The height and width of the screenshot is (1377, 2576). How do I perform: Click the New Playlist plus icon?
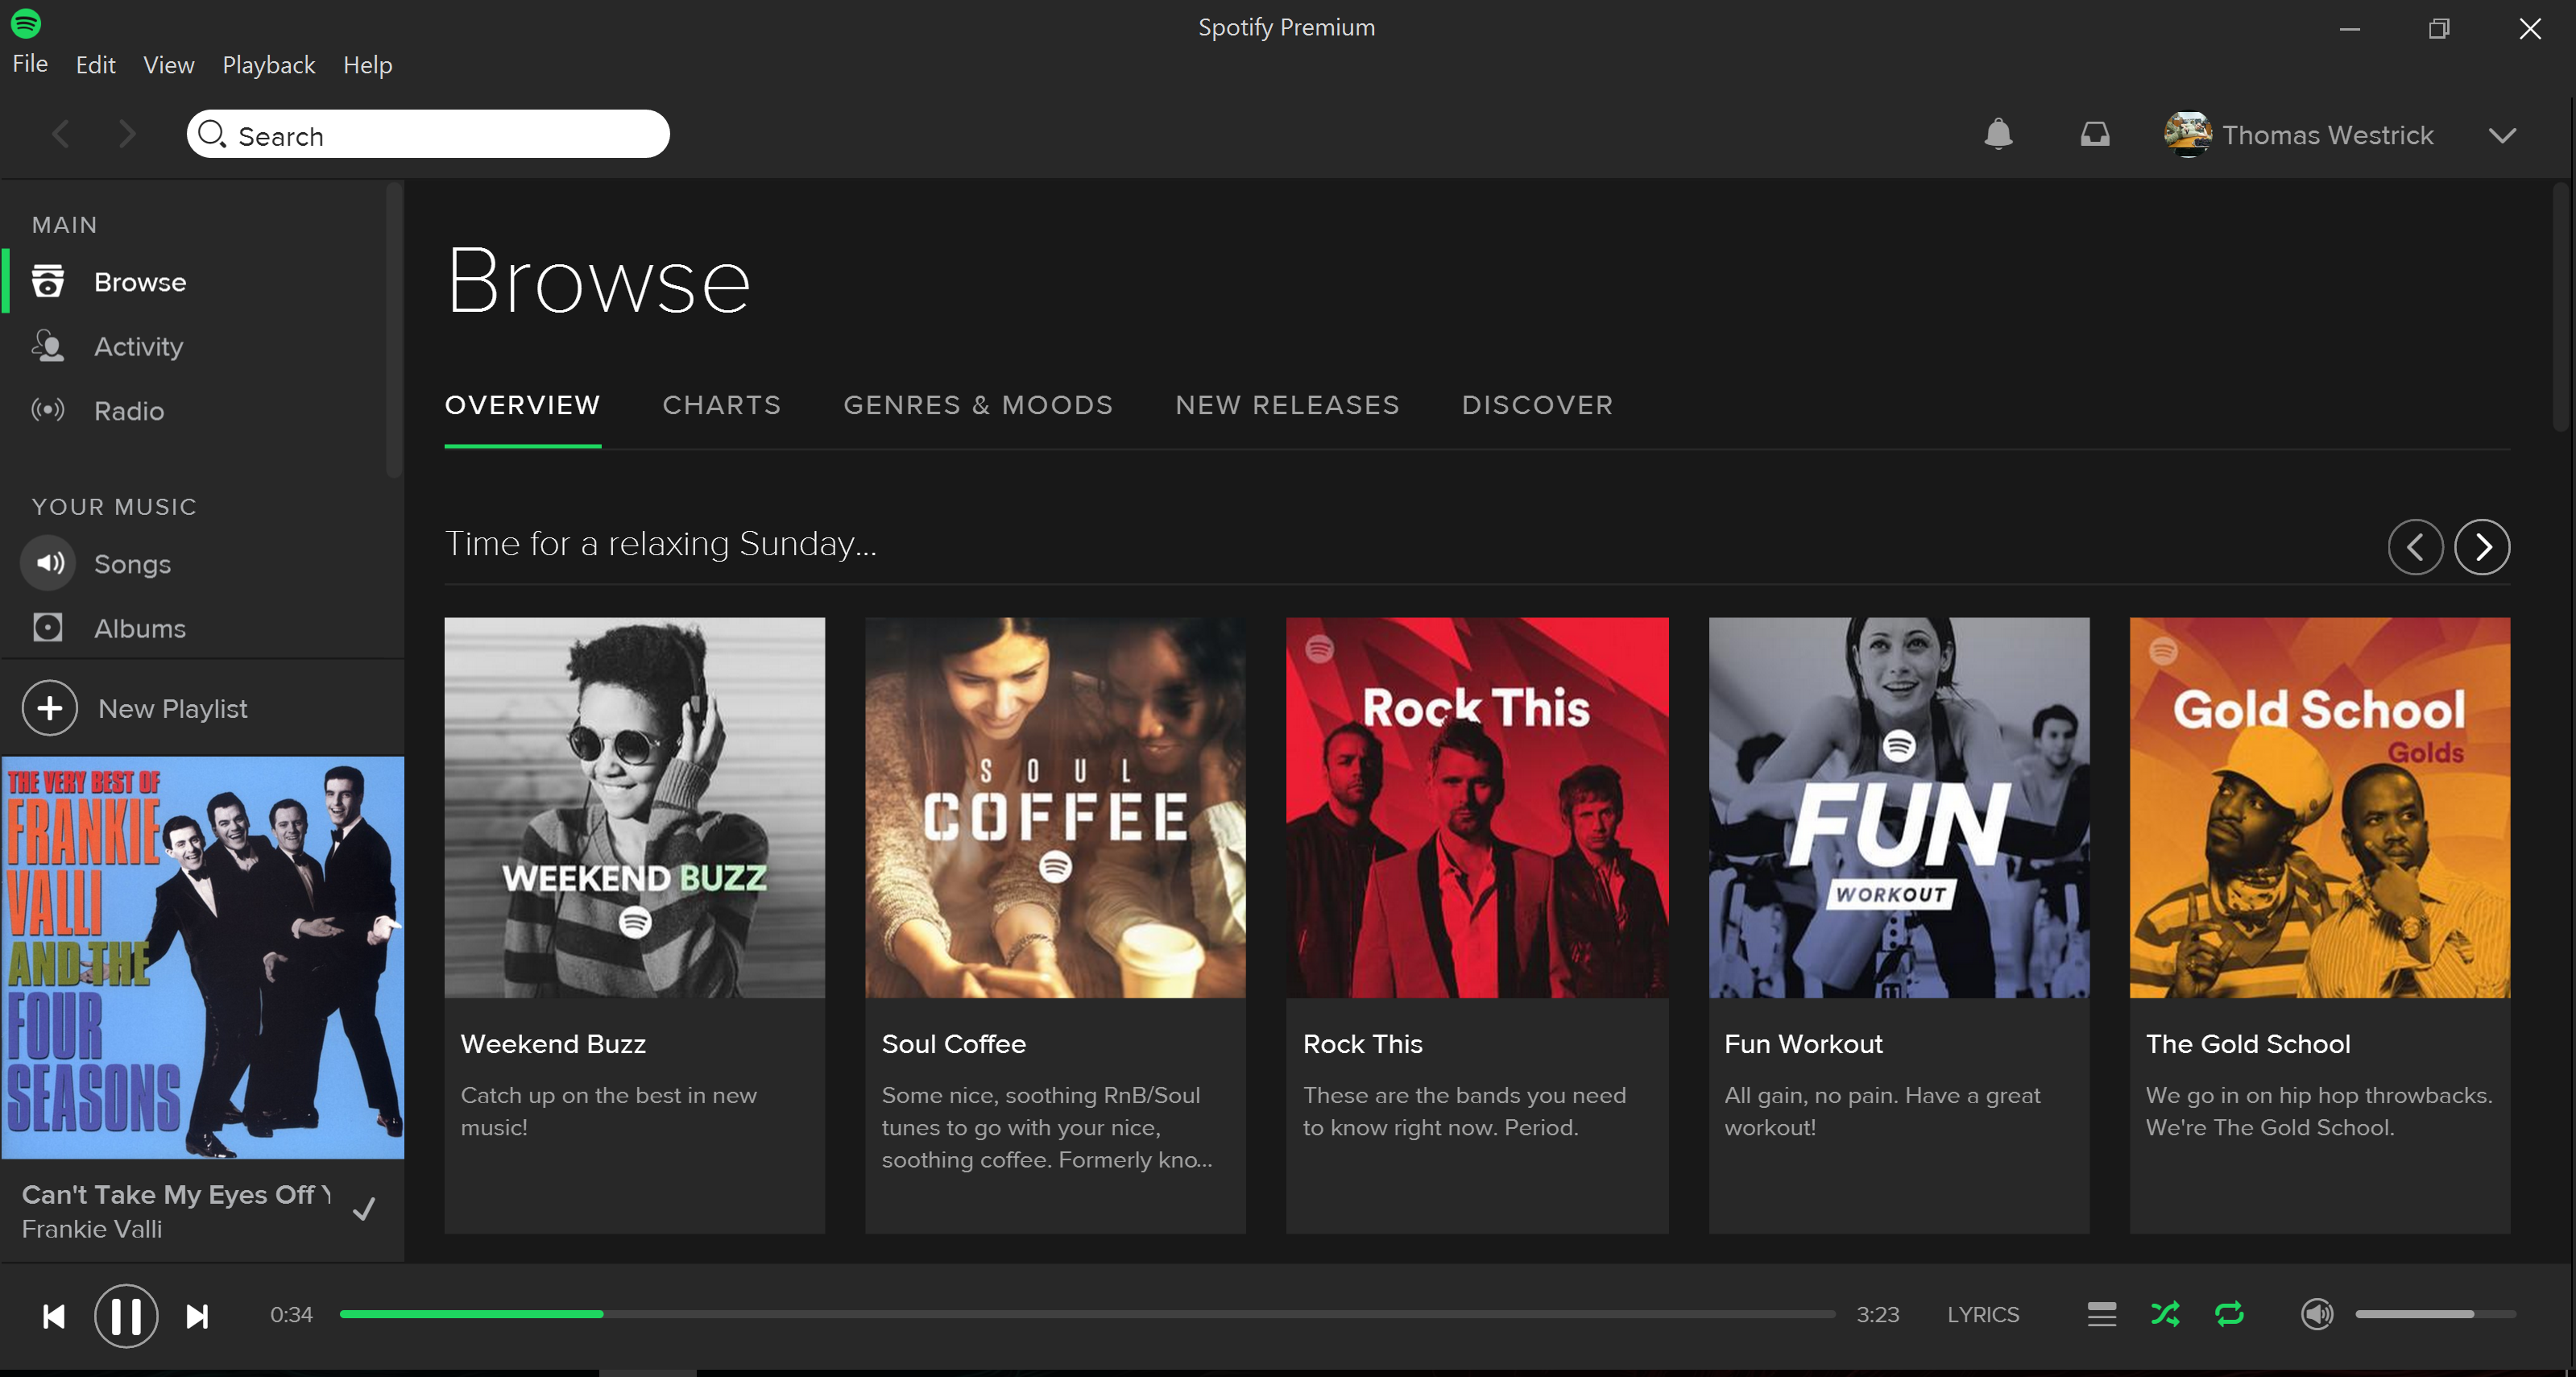[x=50, y=708]
